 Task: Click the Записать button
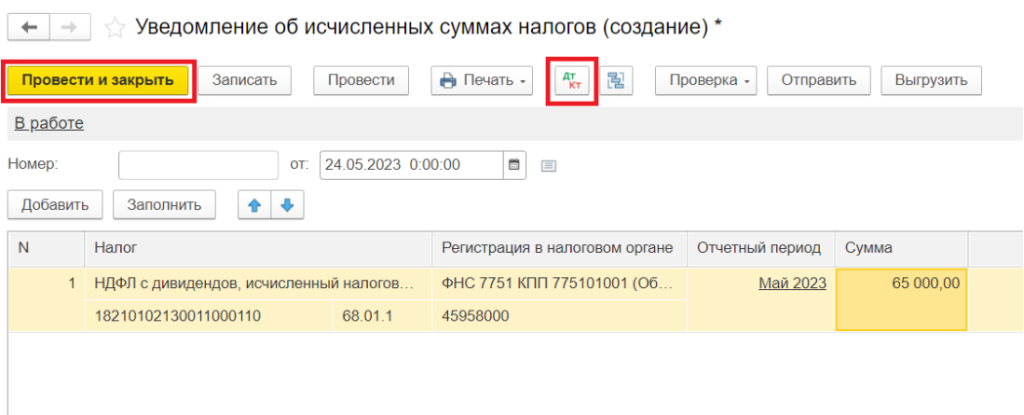[244, 81]
